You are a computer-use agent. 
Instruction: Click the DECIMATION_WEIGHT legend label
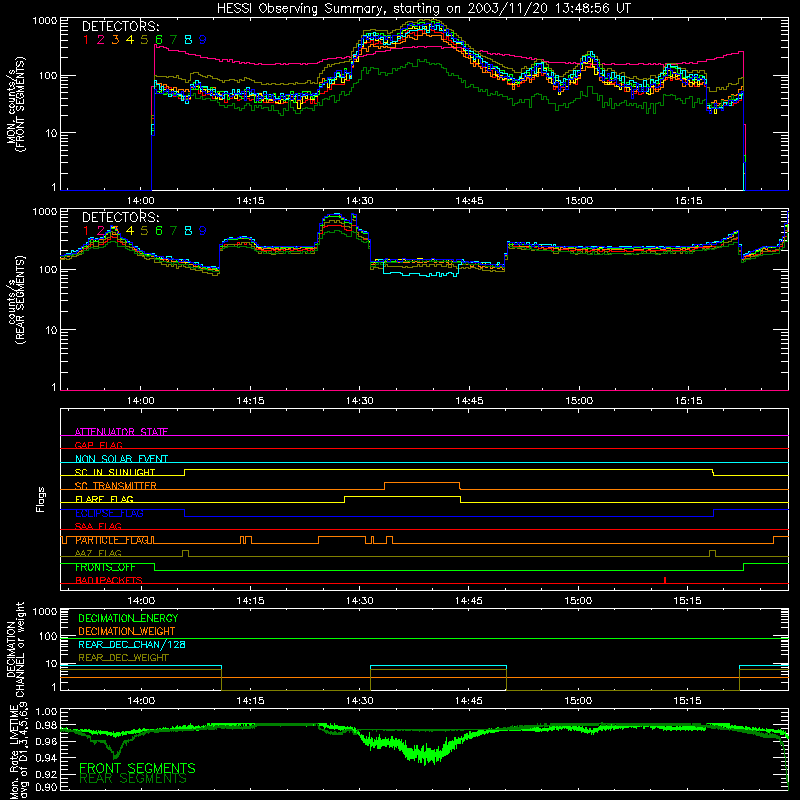(x=127, y=631)
